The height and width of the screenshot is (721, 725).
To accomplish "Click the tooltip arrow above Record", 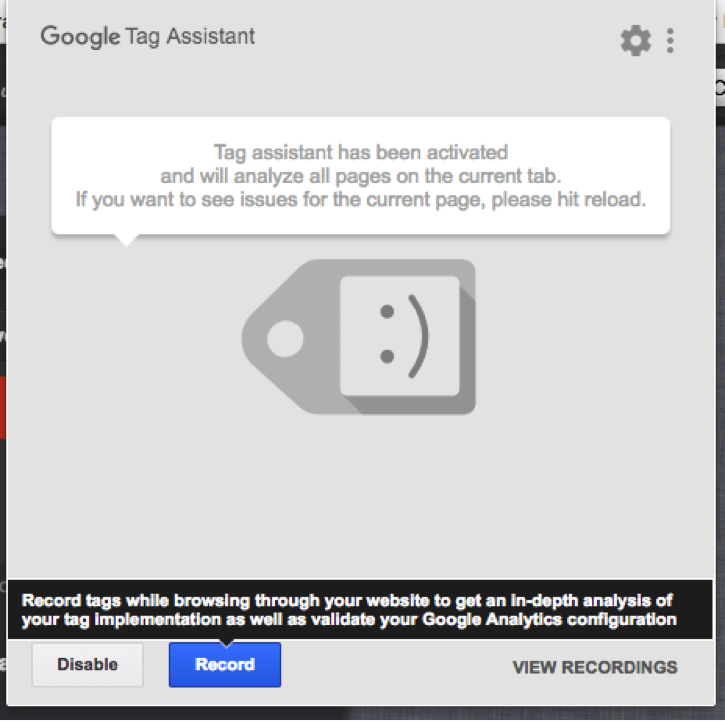I will click(x=226, y=643).
